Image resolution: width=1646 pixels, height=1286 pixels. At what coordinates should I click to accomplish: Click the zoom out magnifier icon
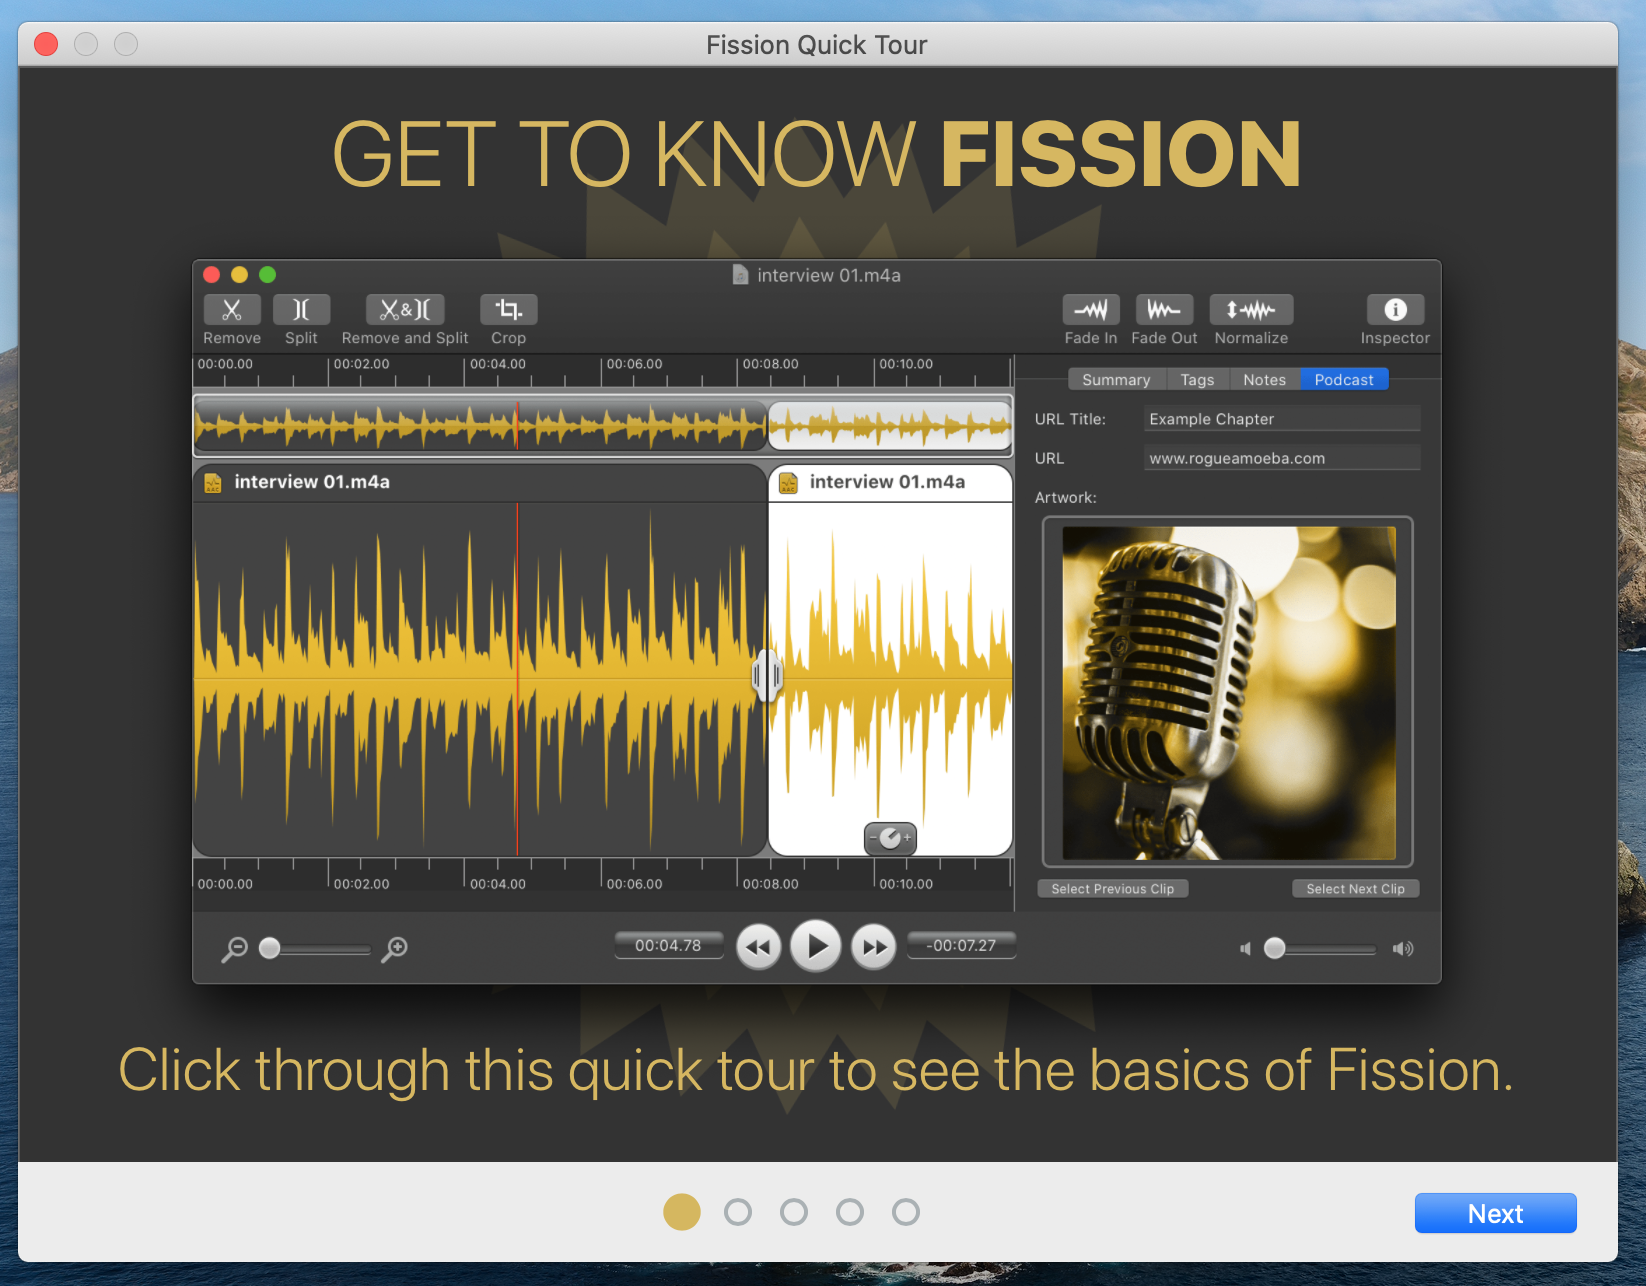234,949
